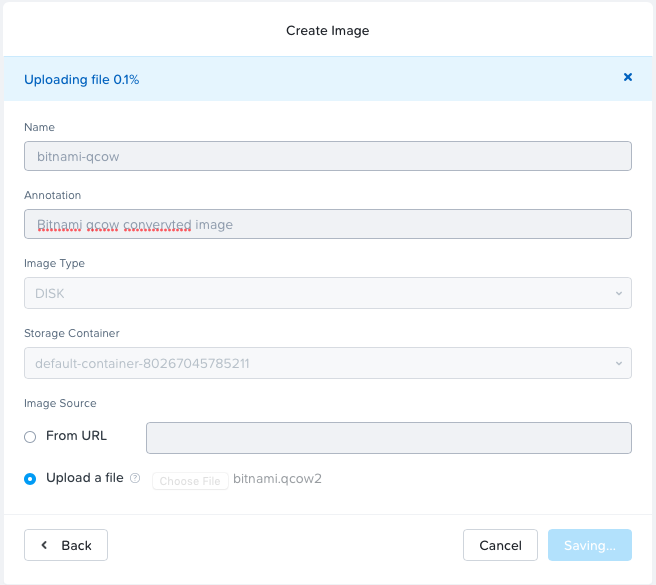
Task: Click the chevron arrow in Image Type field
Action: (x=619, y=293)
